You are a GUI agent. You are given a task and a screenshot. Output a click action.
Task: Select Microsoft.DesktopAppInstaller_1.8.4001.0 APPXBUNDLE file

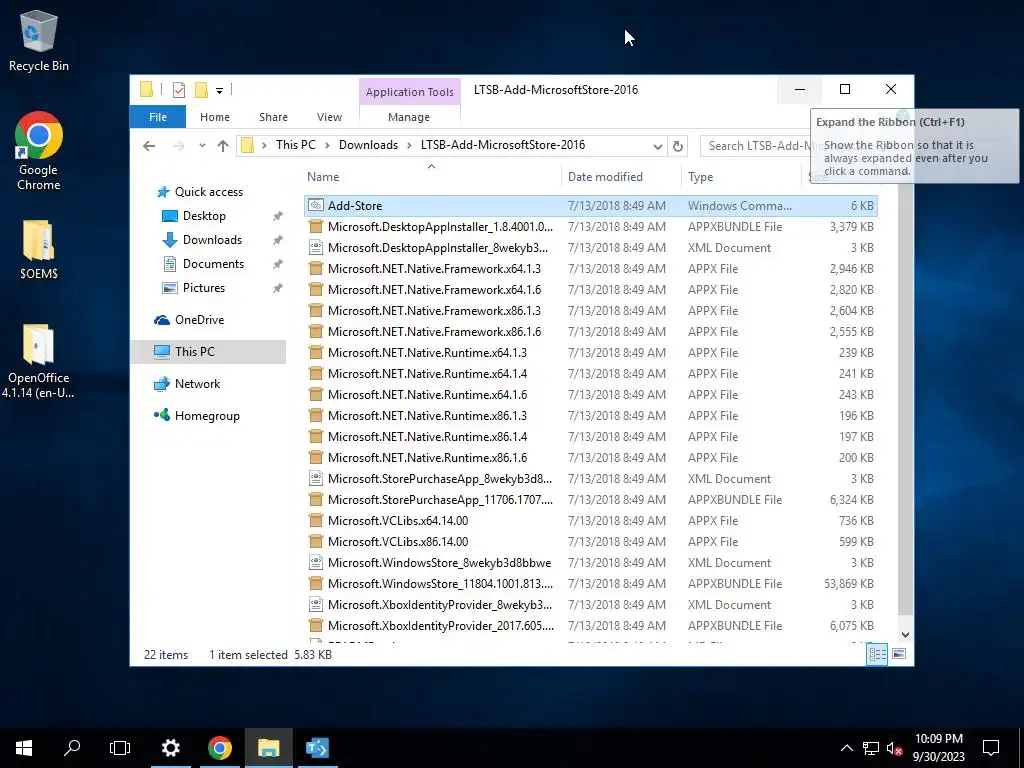coord(591,227)
